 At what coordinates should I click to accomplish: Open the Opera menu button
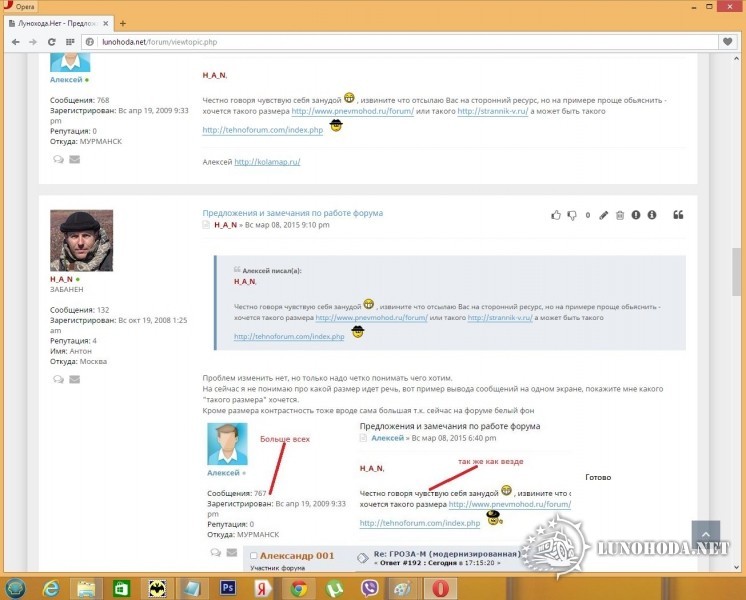pyautogui.click(x=20, y=6)
